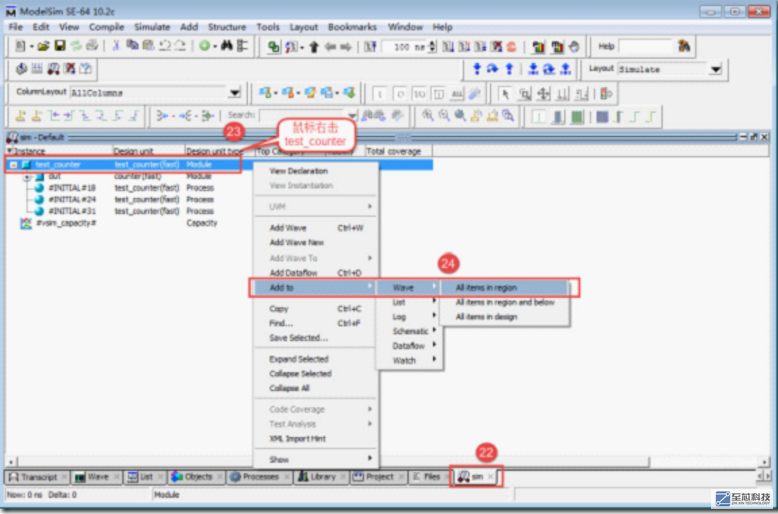Choose 'View Declaration' in context menu

pyautogui.click(x=315, y=171)
